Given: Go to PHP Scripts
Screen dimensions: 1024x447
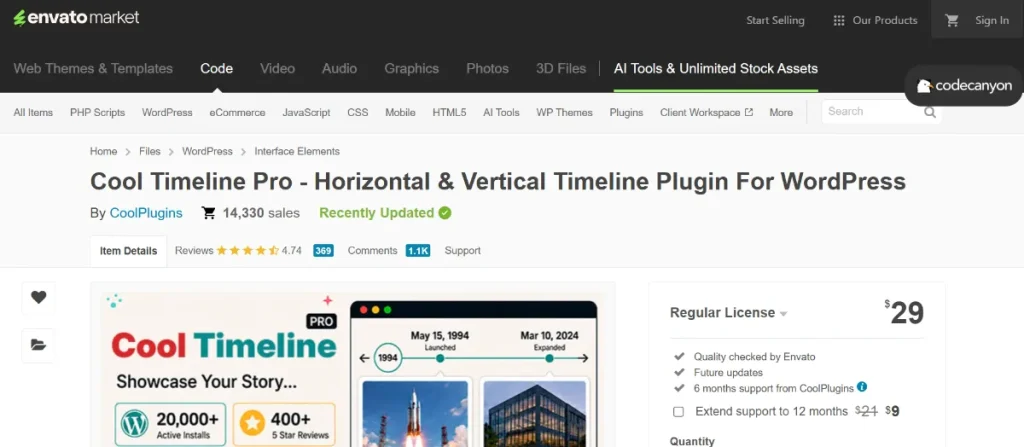Looking at the screenshot, I should [x=97, y=112].
